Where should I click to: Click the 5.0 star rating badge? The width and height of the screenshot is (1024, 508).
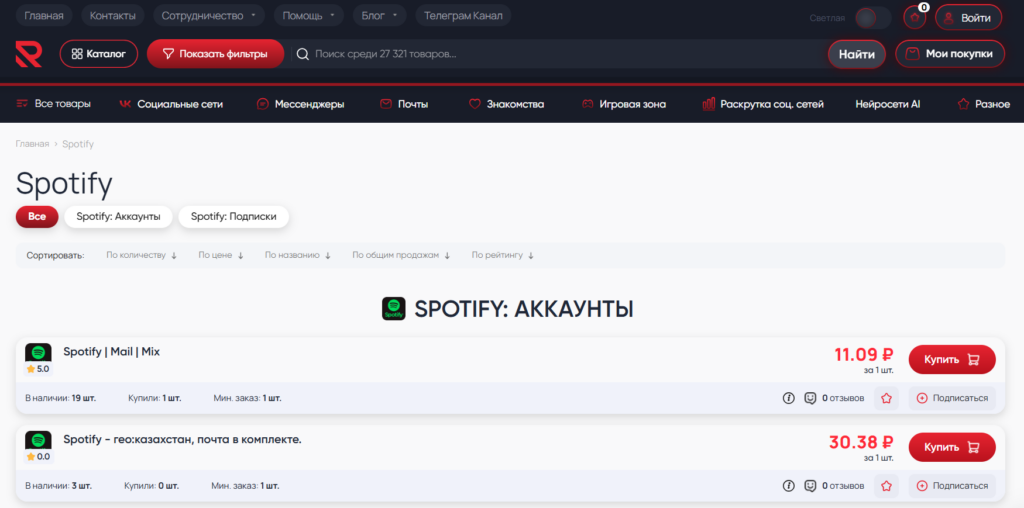pos(38,369)
